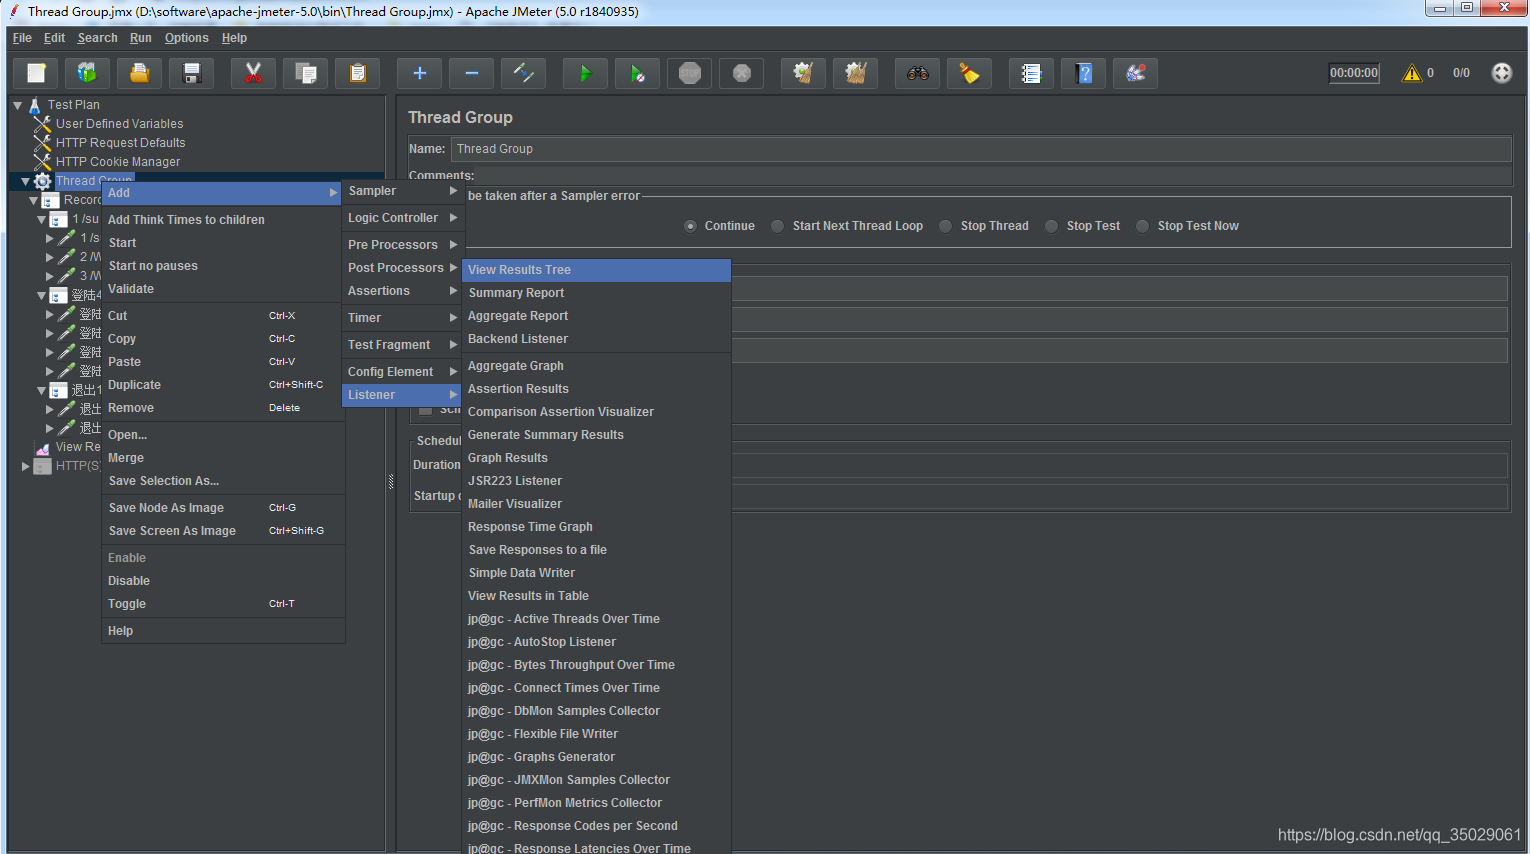Open the Pre Processors submenu
1530x854 pixels.
tap(401, 245)
